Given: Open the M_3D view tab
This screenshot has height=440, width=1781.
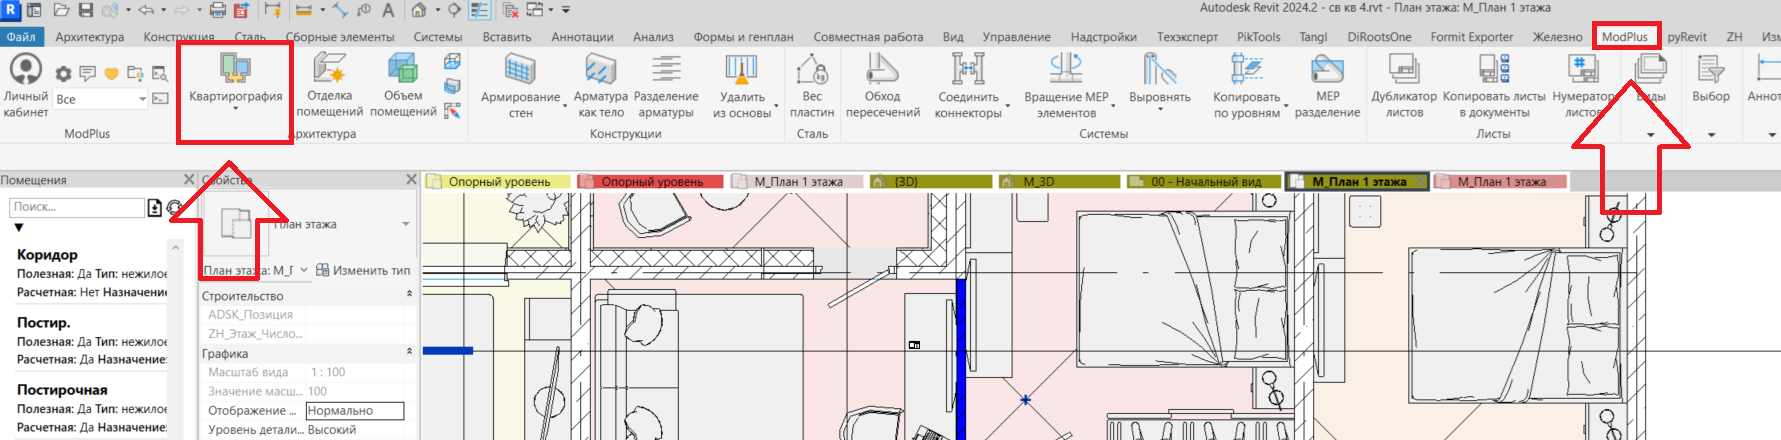Looking at the screenshot, I should pos(1058,181).
